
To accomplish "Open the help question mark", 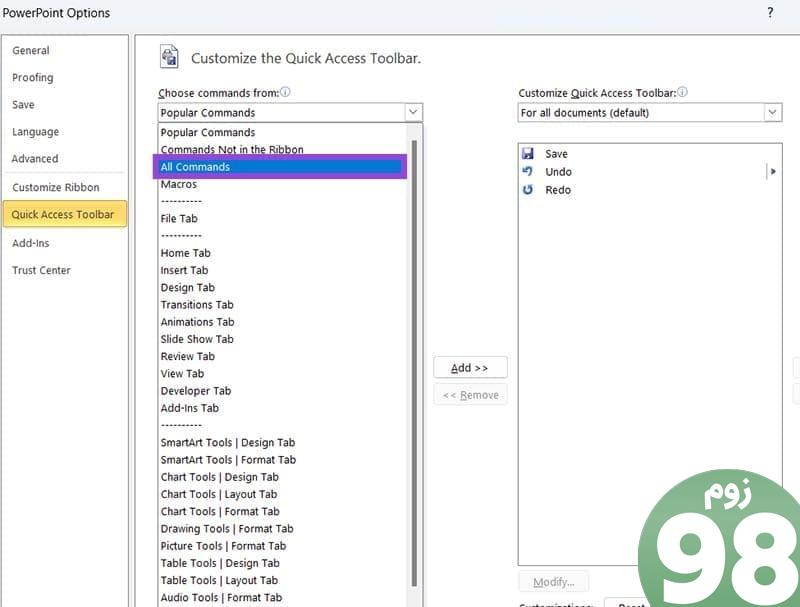I will 770,12.
